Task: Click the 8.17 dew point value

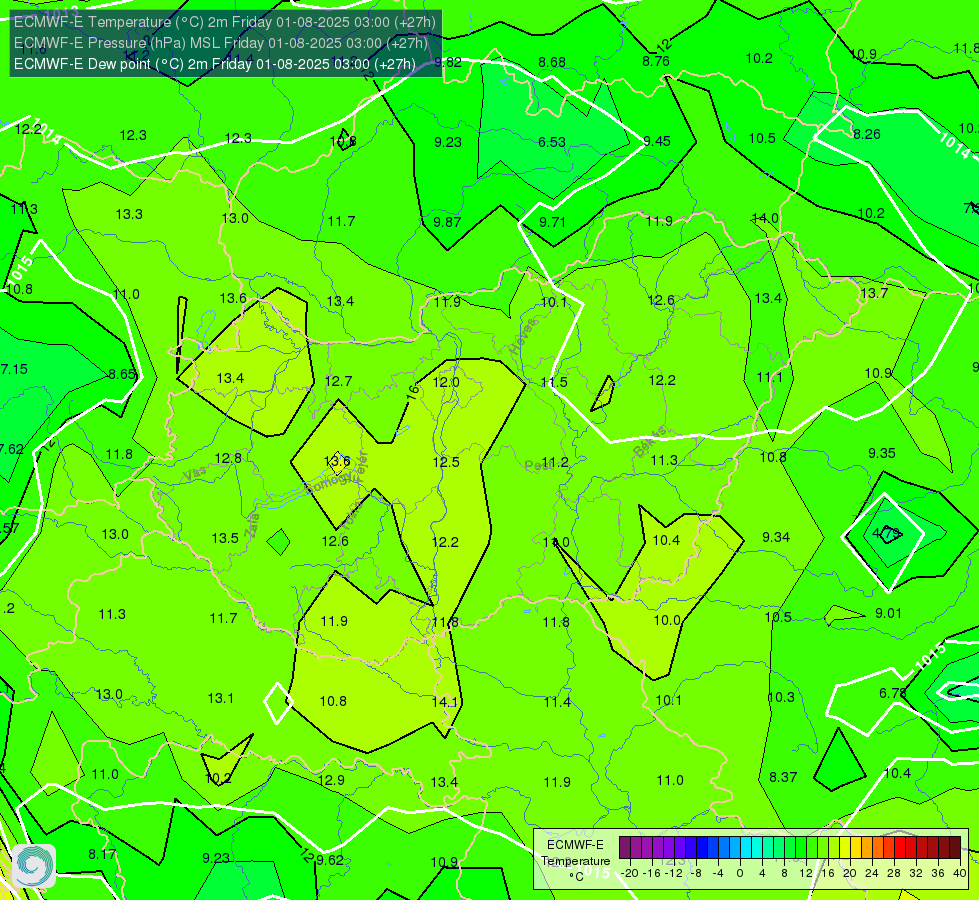Action: (102, 854)
